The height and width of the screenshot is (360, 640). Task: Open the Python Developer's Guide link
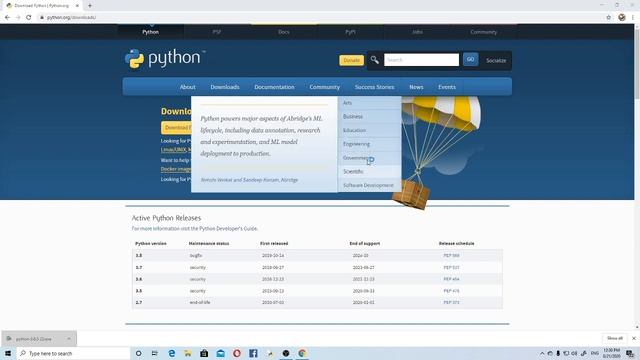[228, 229]
